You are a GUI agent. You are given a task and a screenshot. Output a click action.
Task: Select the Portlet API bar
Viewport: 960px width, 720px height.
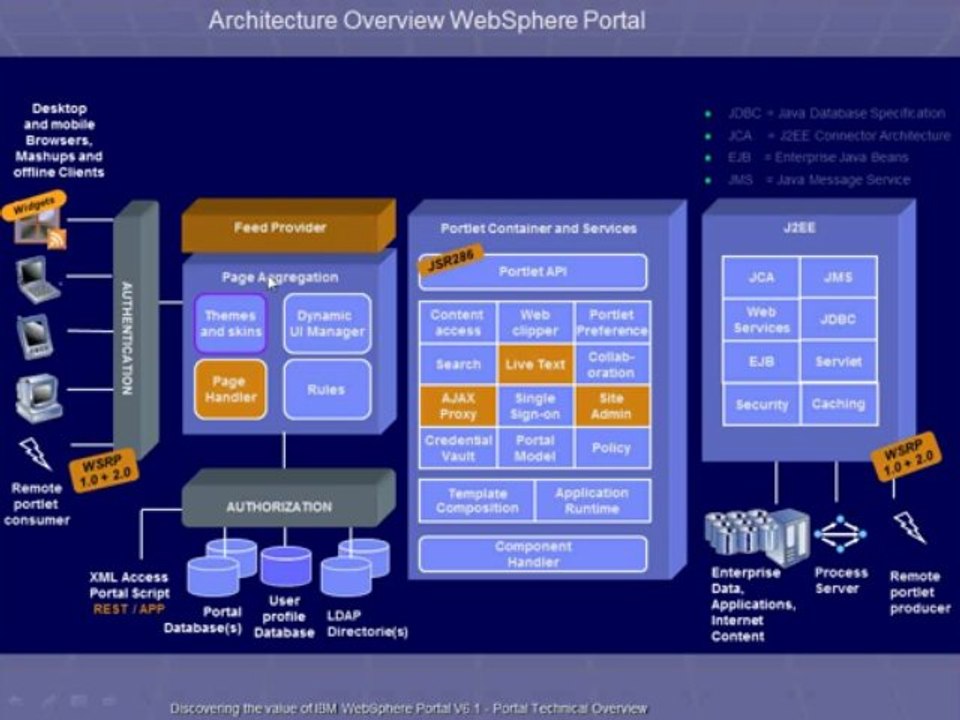coord(533,272)
